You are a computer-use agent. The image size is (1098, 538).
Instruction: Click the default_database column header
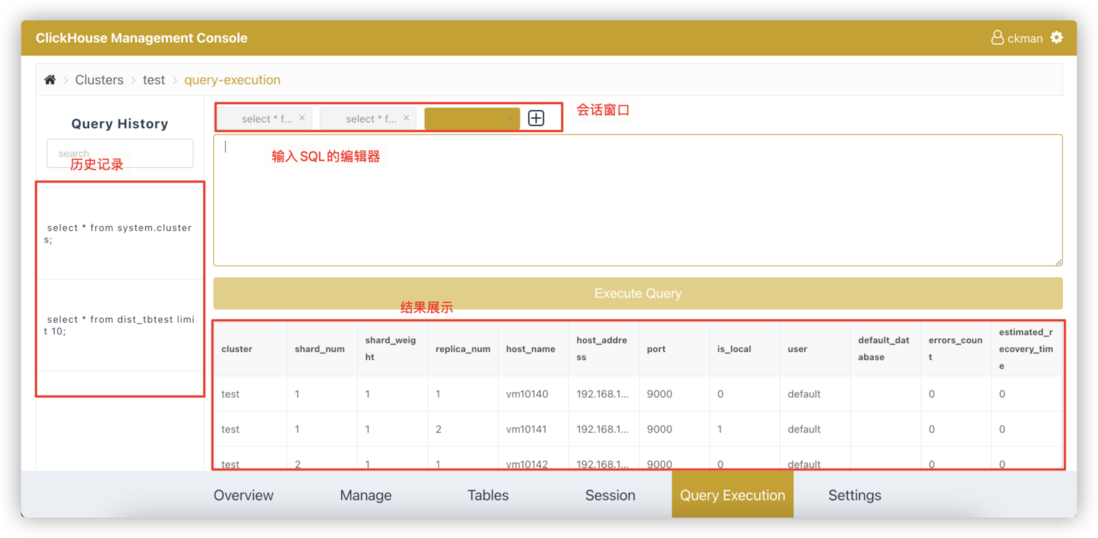tap(884, 349)
